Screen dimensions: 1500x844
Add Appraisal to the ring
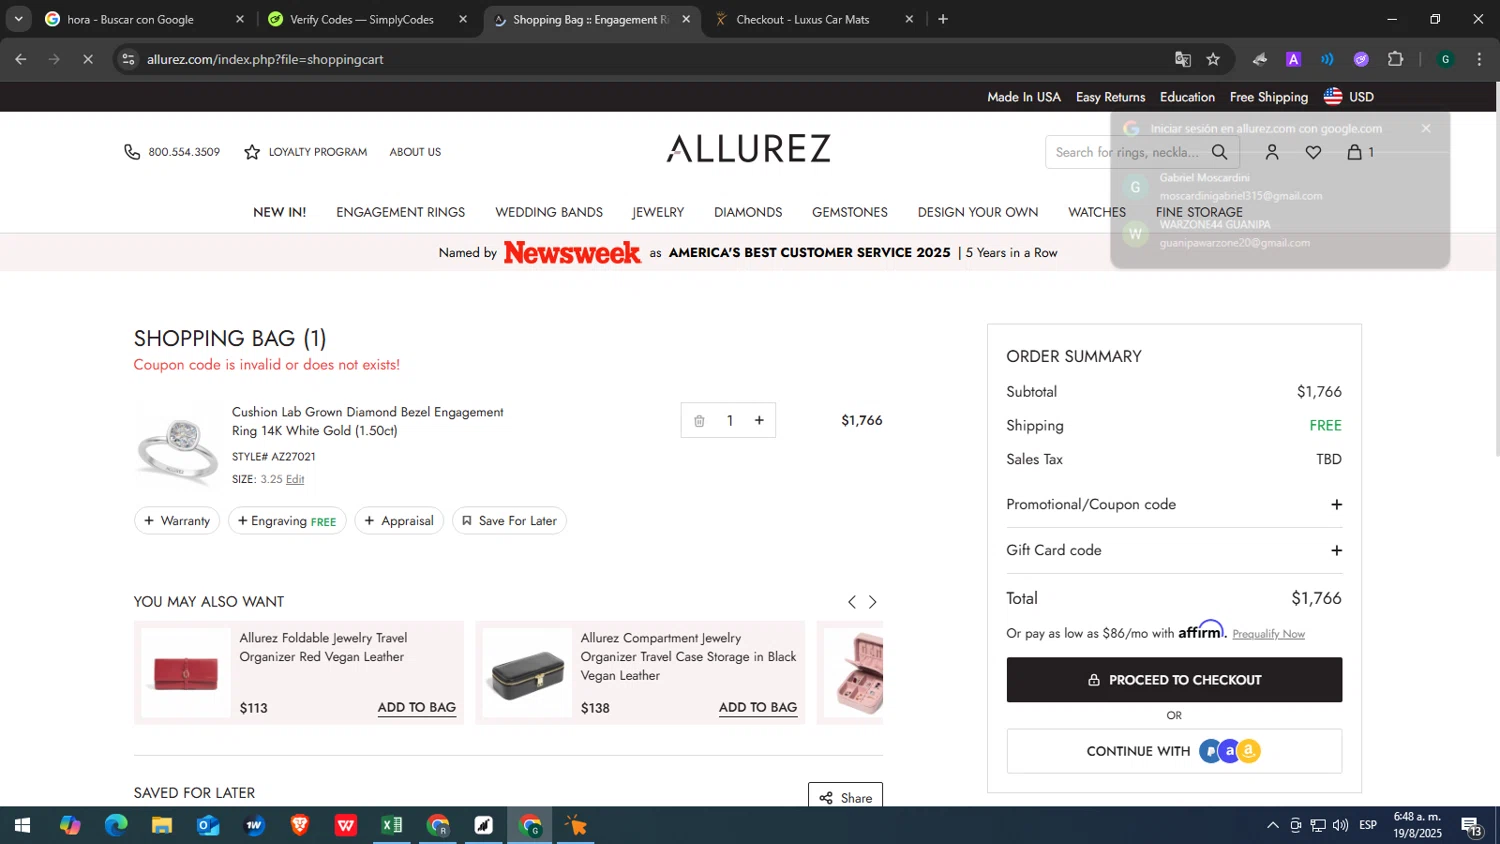point(399,521)
